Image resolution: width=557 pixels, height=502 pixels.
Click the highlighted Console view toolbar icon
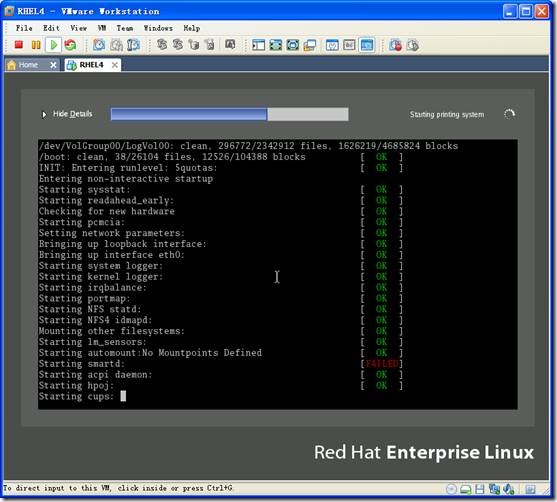pyautogui.click(x=367, y=45)
